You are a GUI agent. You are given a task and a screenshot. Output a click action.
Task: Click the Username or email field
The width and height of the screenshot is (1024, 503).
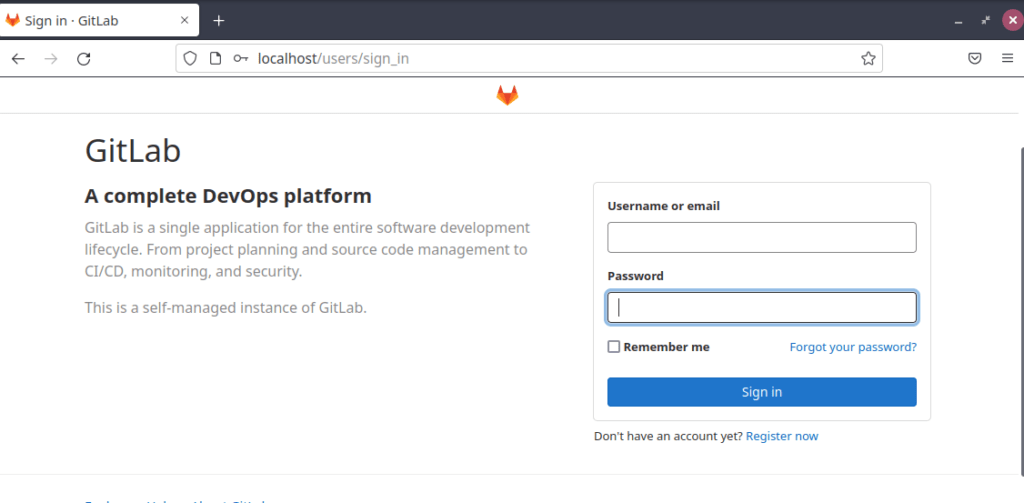coord(761,237)
